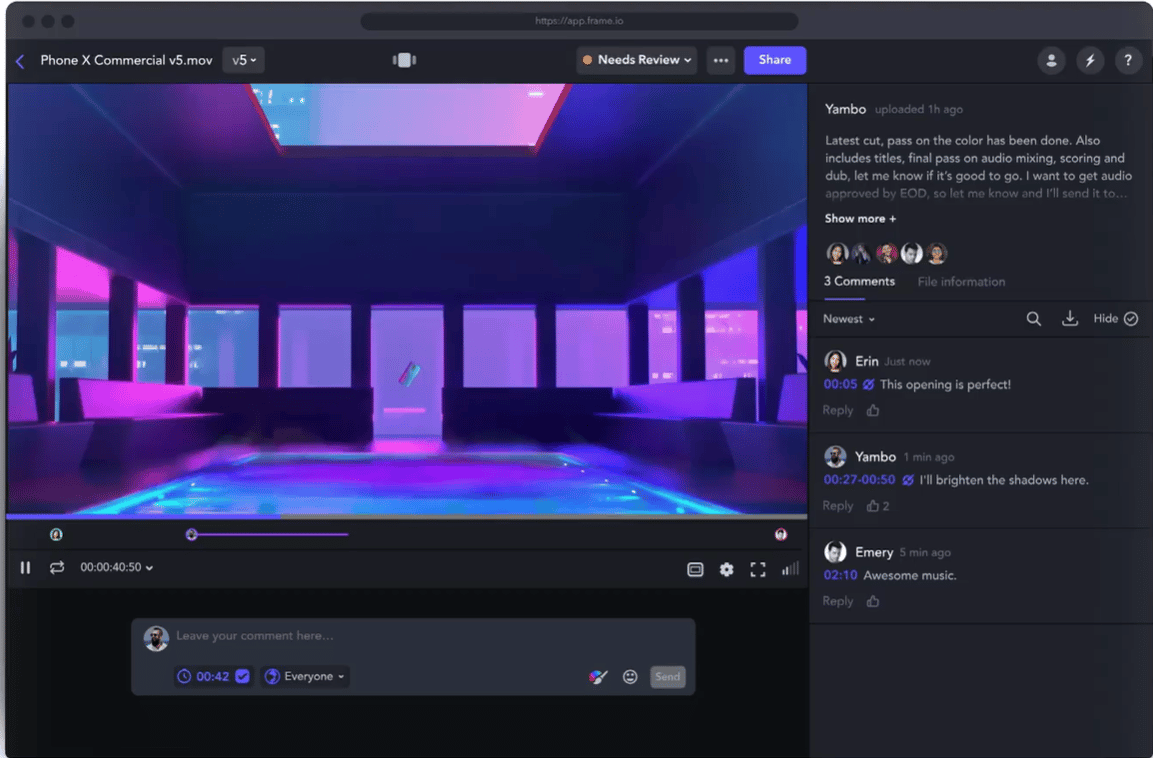This screenshot has width=1153, height=758.
Task: Click Emery's avatar in the comments list
Action: pos(835,552)
